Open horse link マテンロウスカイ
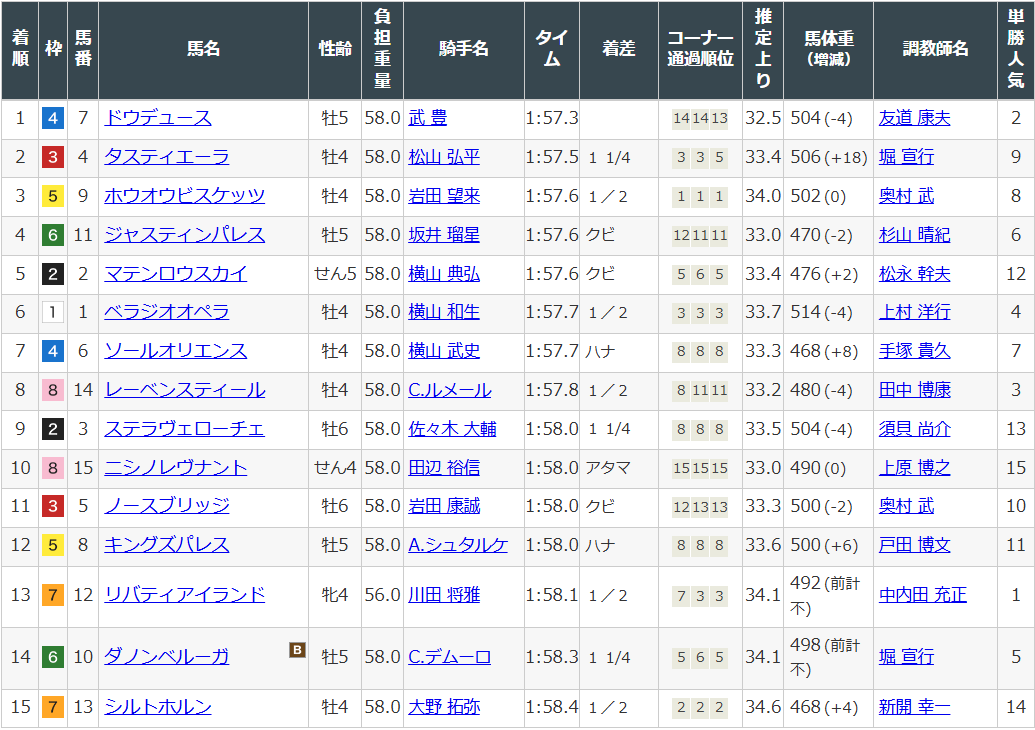 click(176, 274)
